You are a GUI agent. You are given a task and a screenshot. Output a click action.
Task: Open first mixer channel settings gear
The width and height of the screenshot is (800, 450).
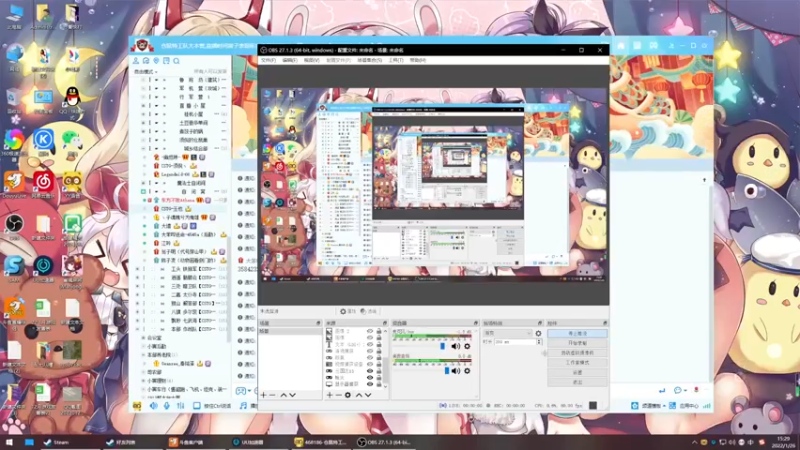(467, 346)
